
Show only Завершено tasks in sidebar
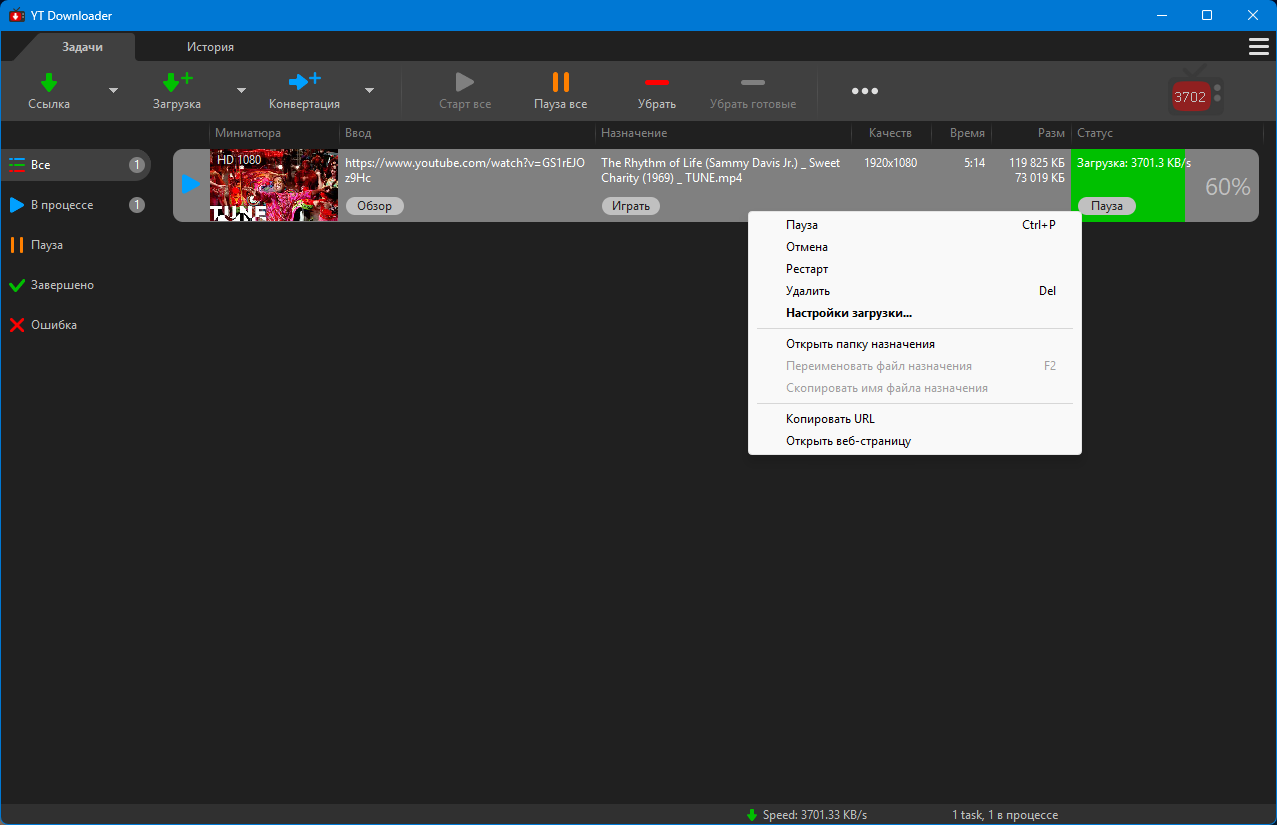(62, 285)
